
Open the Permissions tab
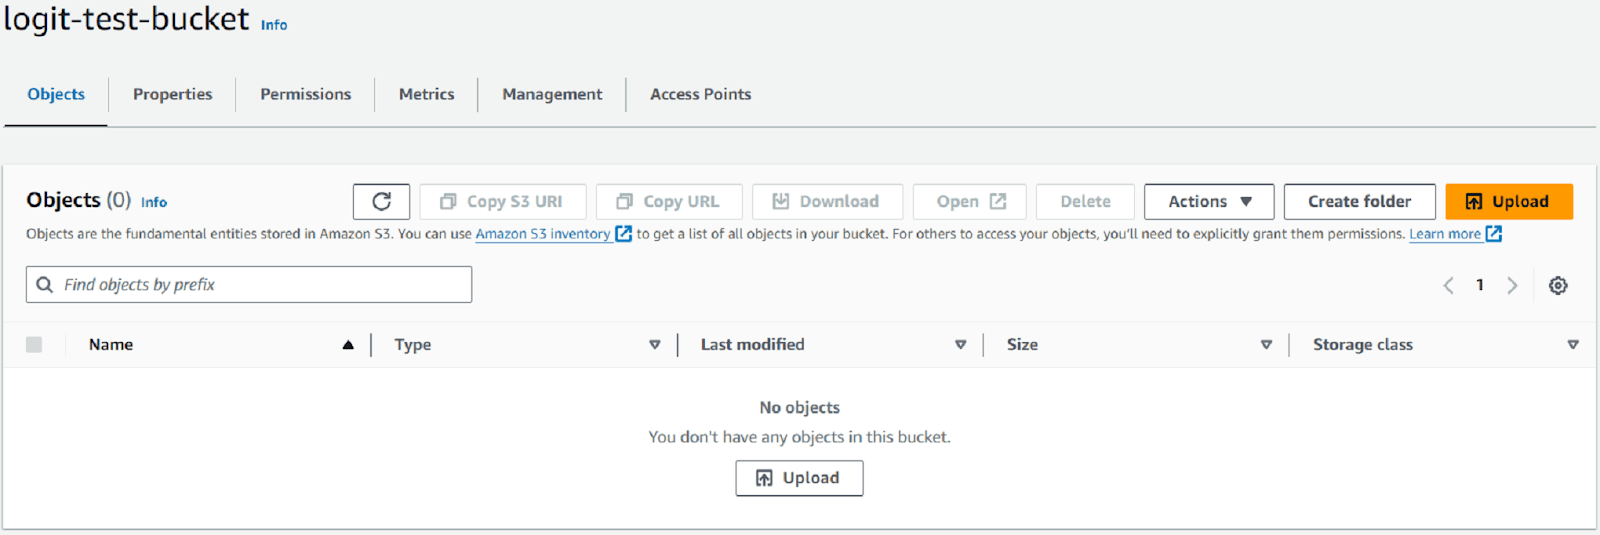pos(306,94)
